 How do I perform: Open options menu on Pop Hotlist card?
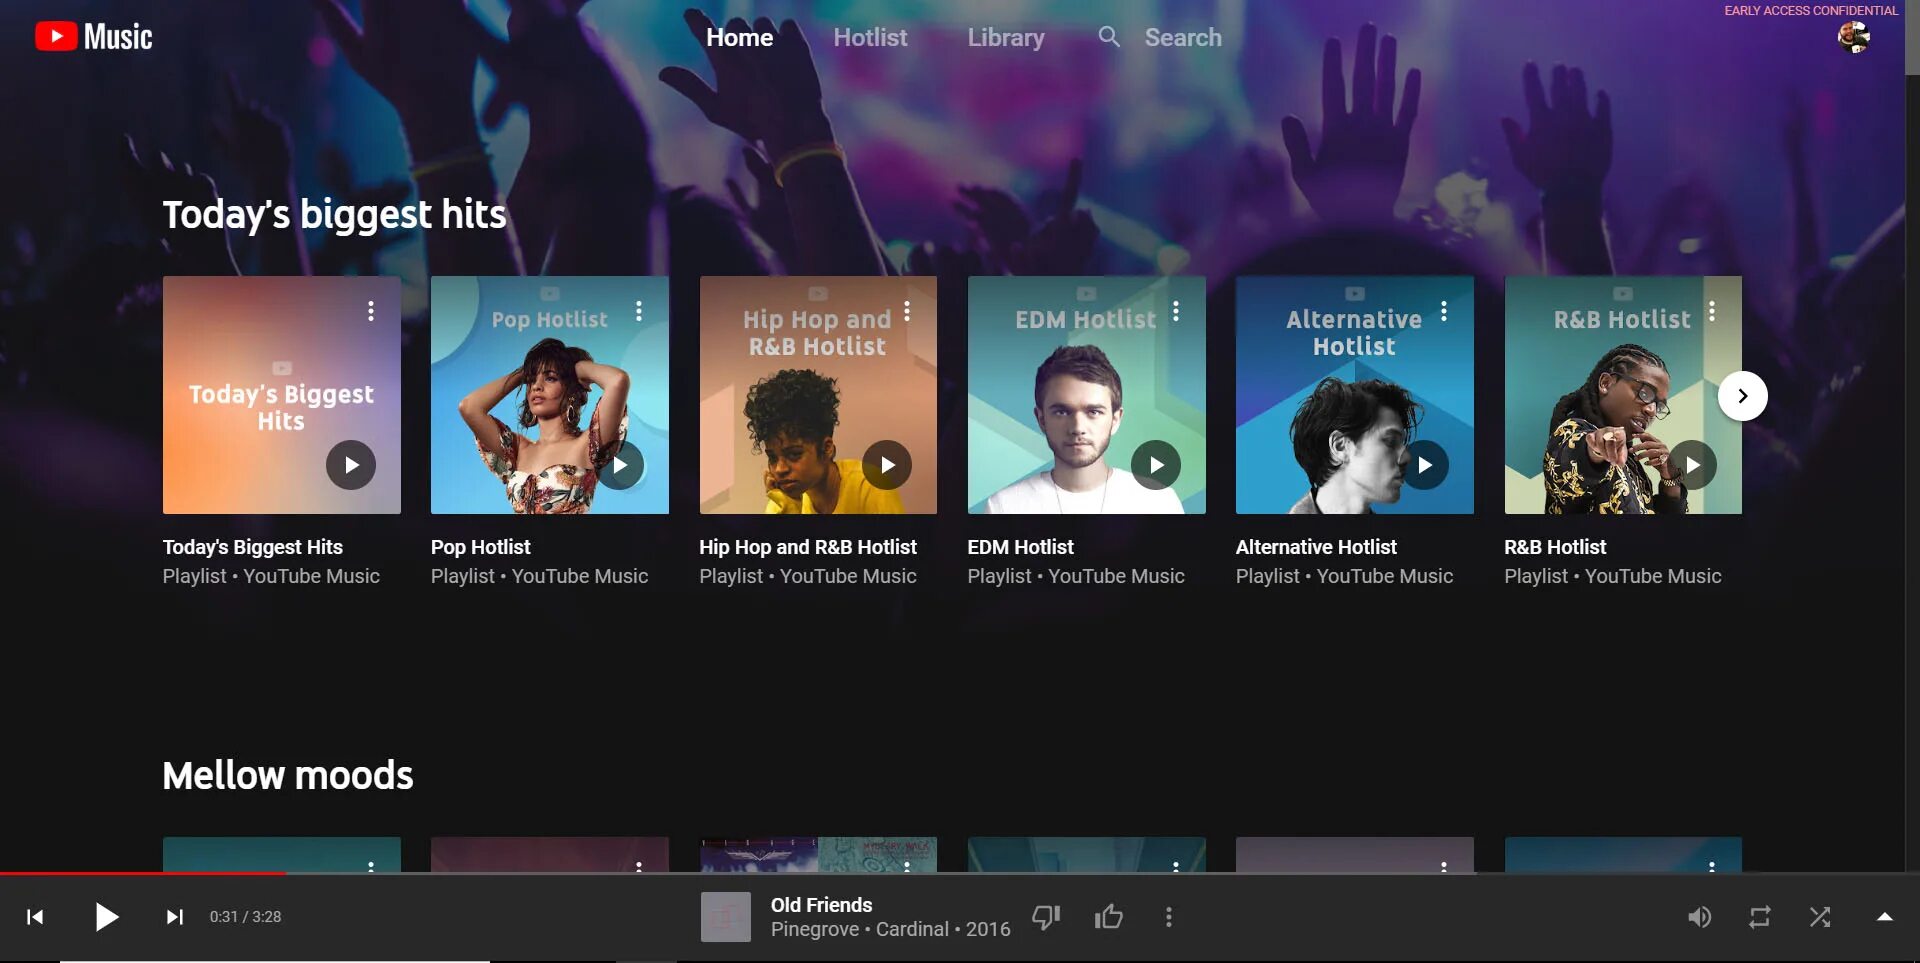pos(639,311)
